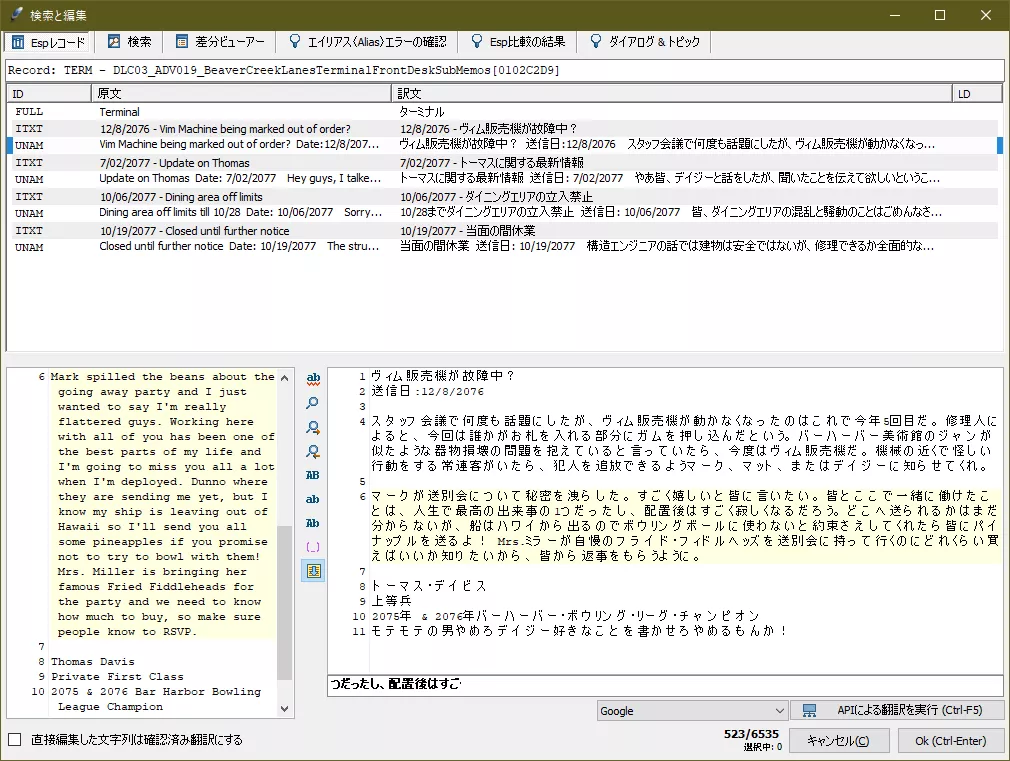Place cursor on translation line 'ヴィム販売機が故障中？'
This screenshot has height=761, width=1010.
coord(443,376)
